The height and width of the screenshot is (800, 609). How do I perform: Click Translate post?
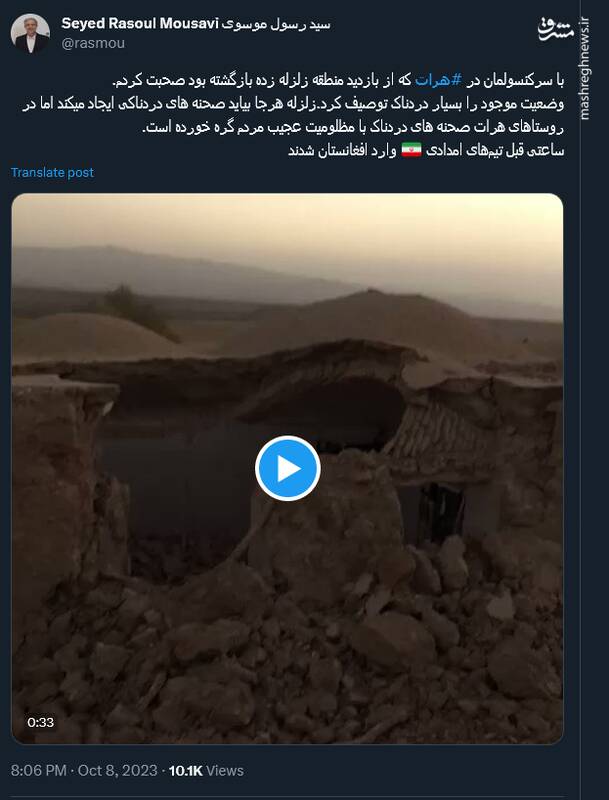[52, 172]
